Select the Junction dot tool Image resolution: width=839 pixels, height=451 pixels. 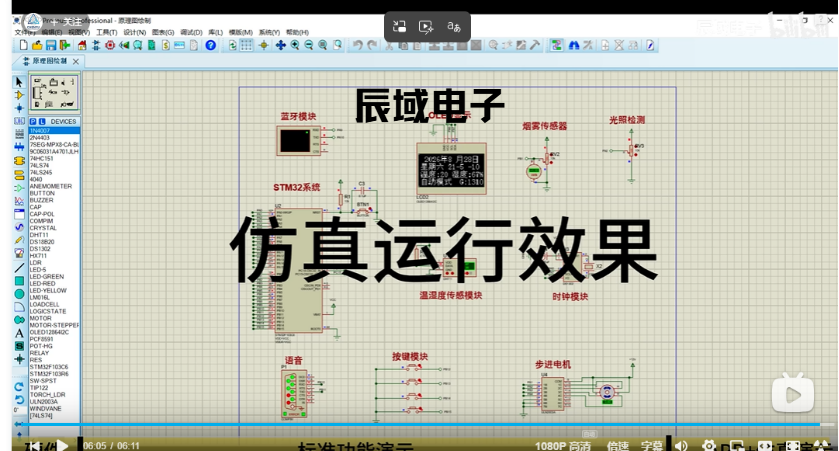point(19,108)
